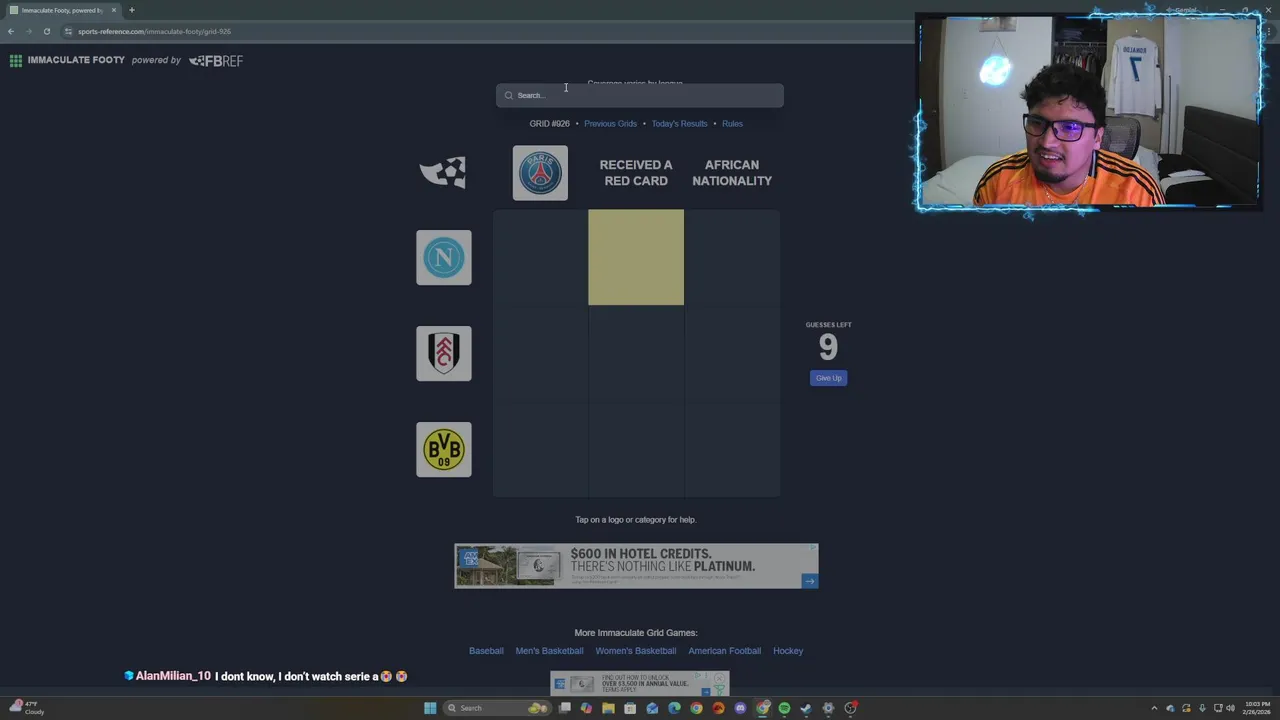This screenshot has height=720, width=1280.
Task: Open site information icon in the address bar
Action: (x=68, y=31)
